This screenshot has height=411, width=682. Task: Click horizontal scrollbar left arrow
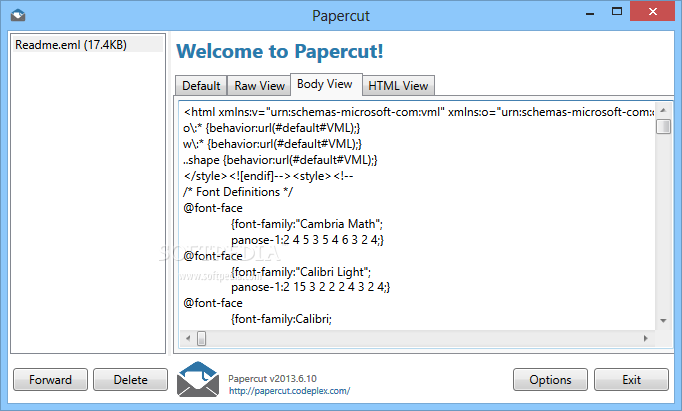coord(188,338)
